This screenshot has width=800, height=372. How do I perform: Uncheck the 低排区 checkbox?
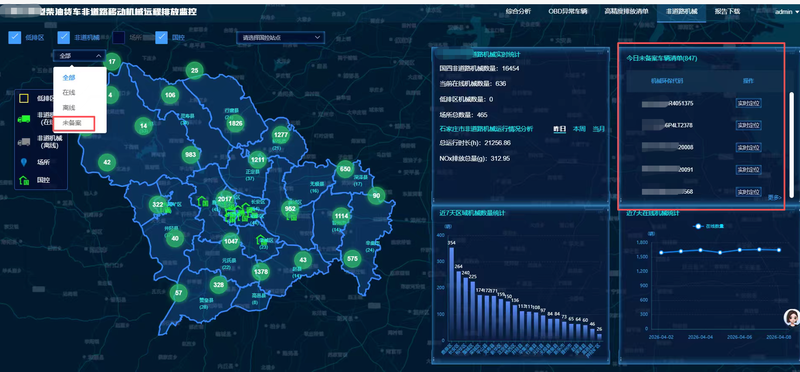click(15, 37)
